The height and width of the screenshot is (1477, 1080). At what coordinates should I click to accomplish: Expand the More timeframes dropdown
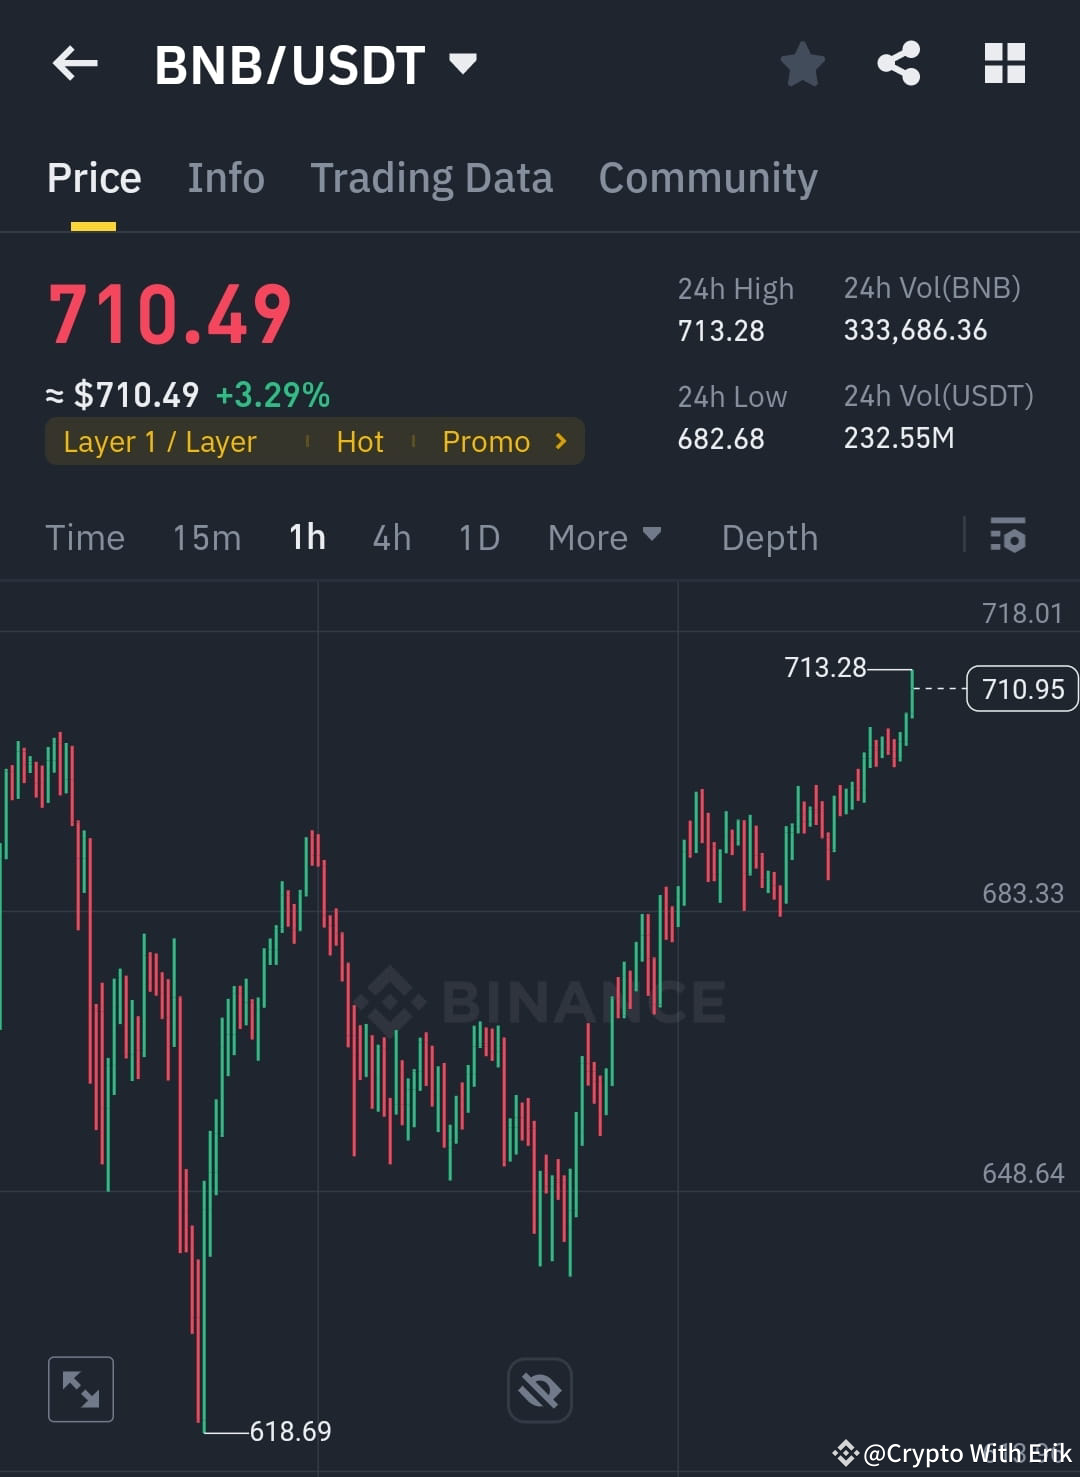click(x=604, y=537)
